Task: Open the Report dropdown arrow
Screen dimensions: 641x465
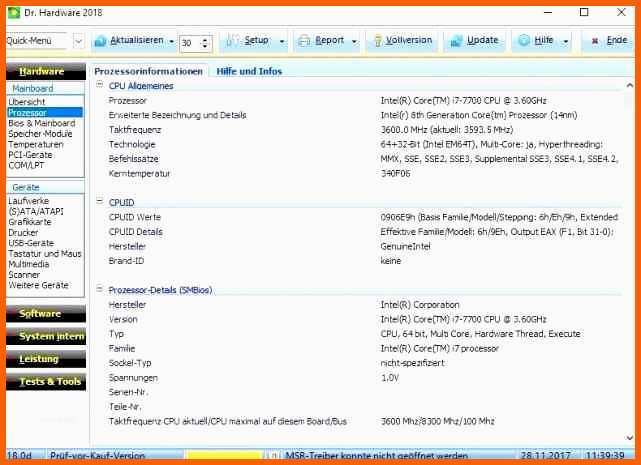Action: [354, 42]
